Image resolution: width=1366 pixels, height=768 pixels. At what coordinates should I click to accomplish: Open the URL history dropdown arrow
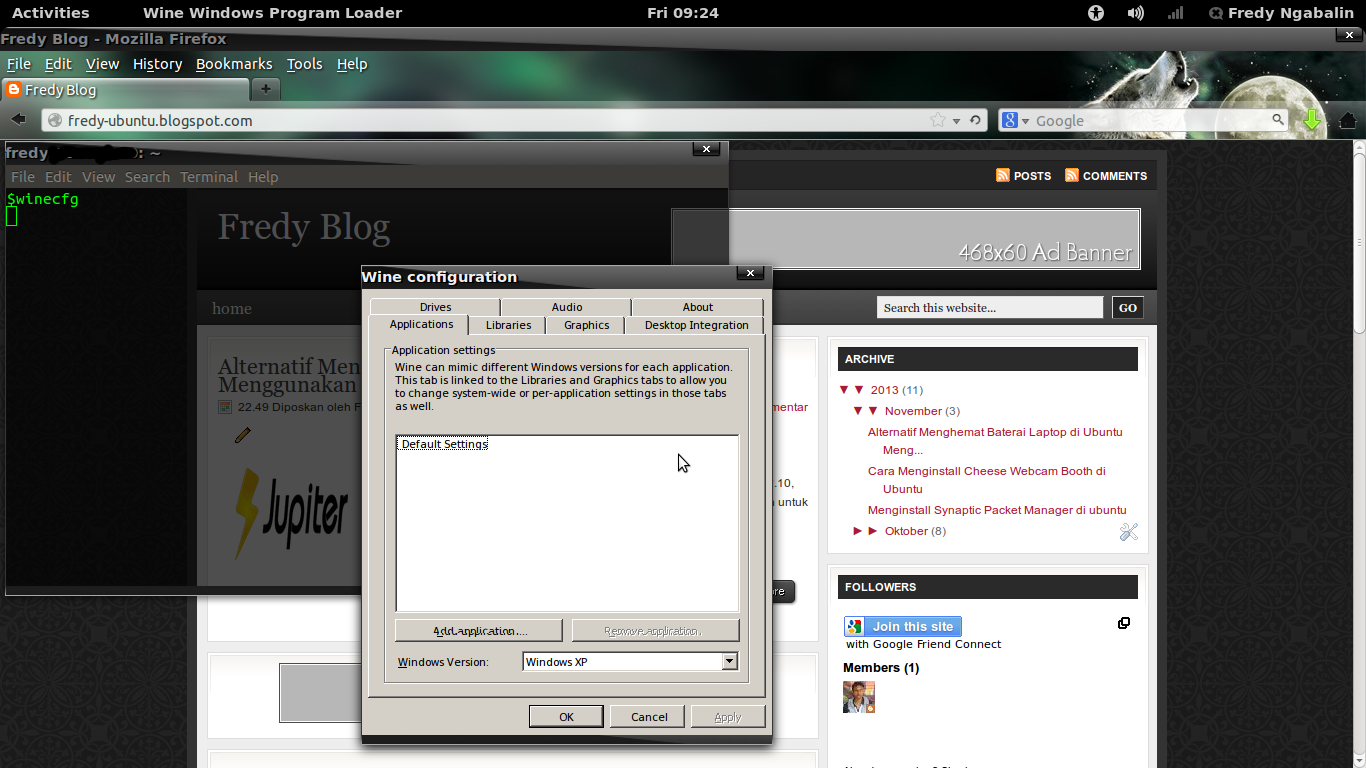[957, 121]
